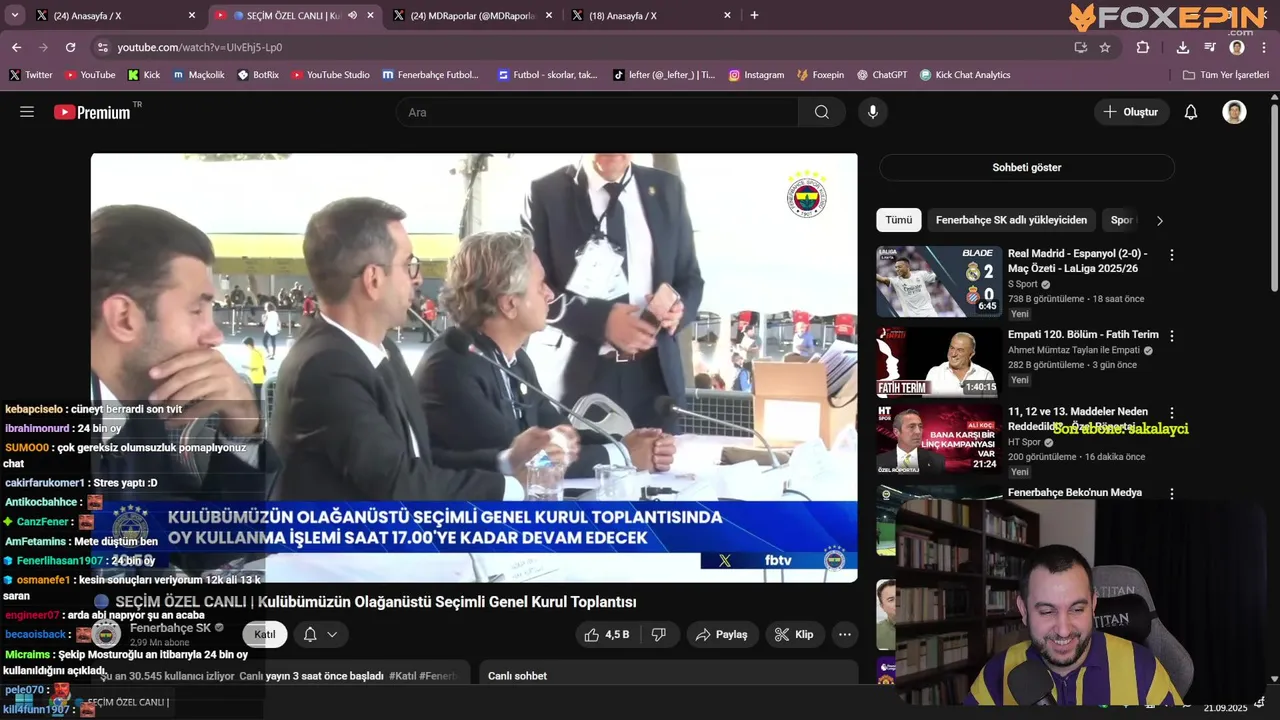Screen dimensions: 1280x720
Task: Mute the SEÇİM ÖZEL CANLI tab audio
Action: click(352, 15)
